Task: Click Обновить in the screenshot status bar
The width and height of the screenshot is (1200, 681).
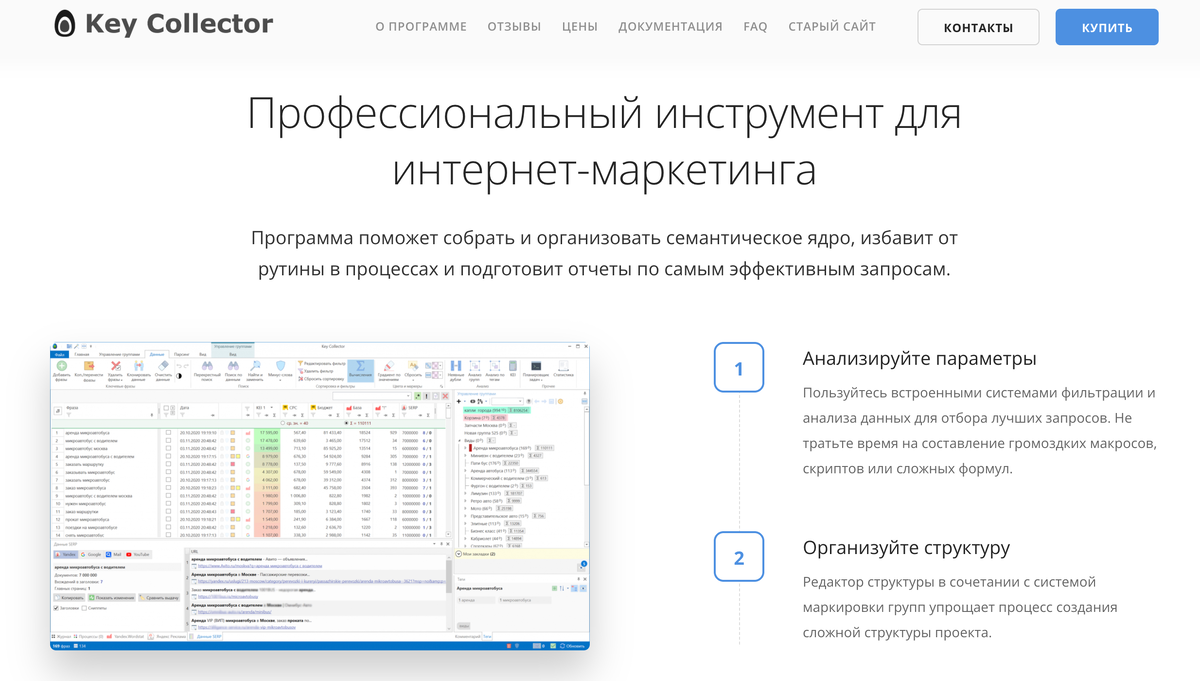Action: 573,645
